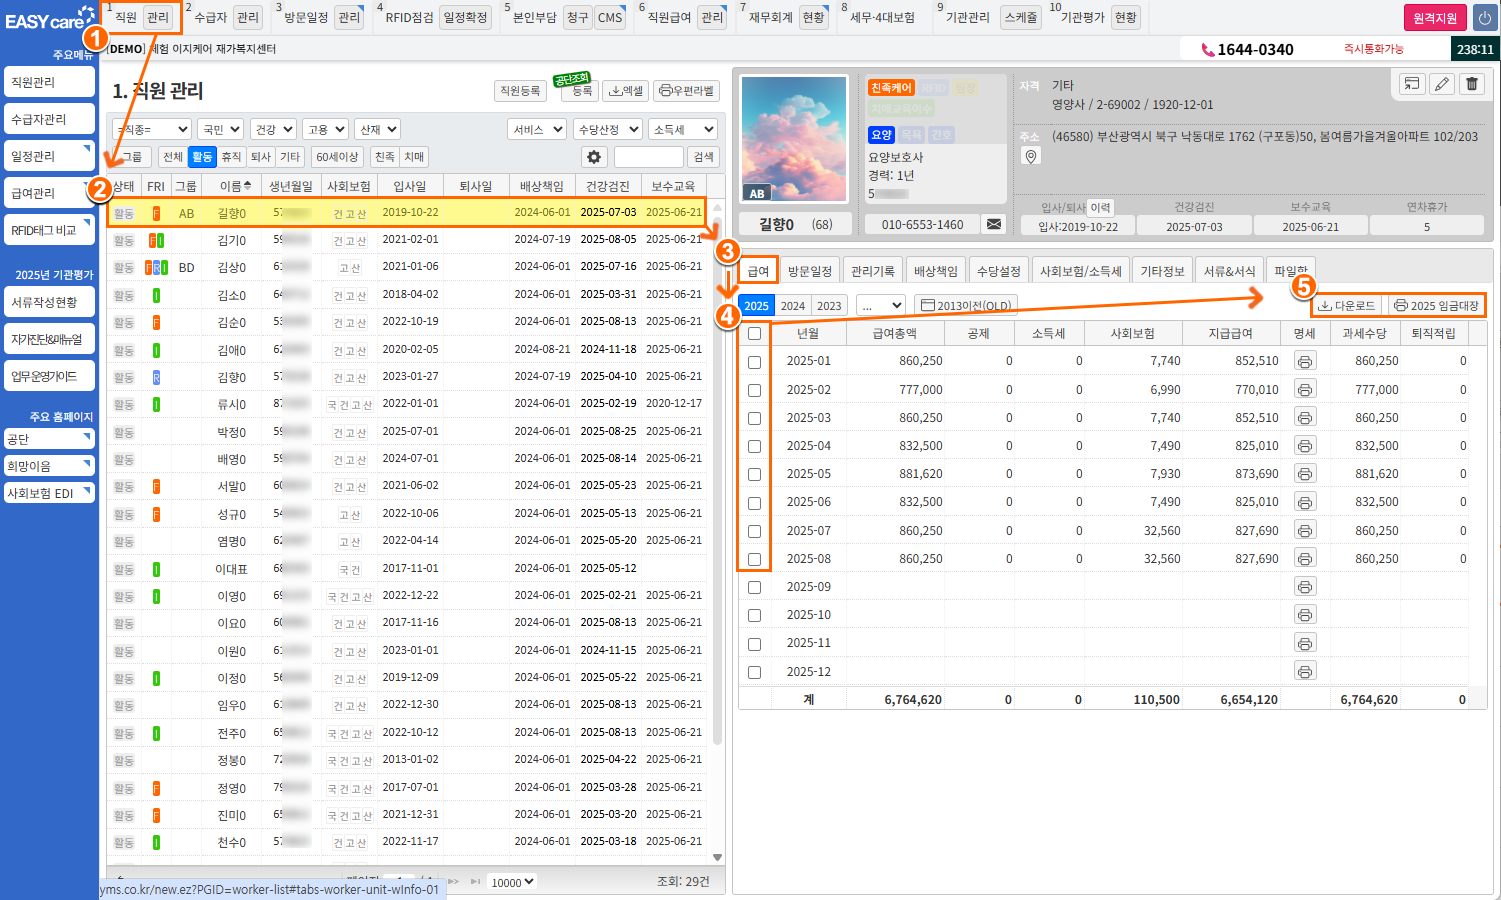Click the 다운로드 button
1501x900 pixels.
click(x=1347, y=306)
